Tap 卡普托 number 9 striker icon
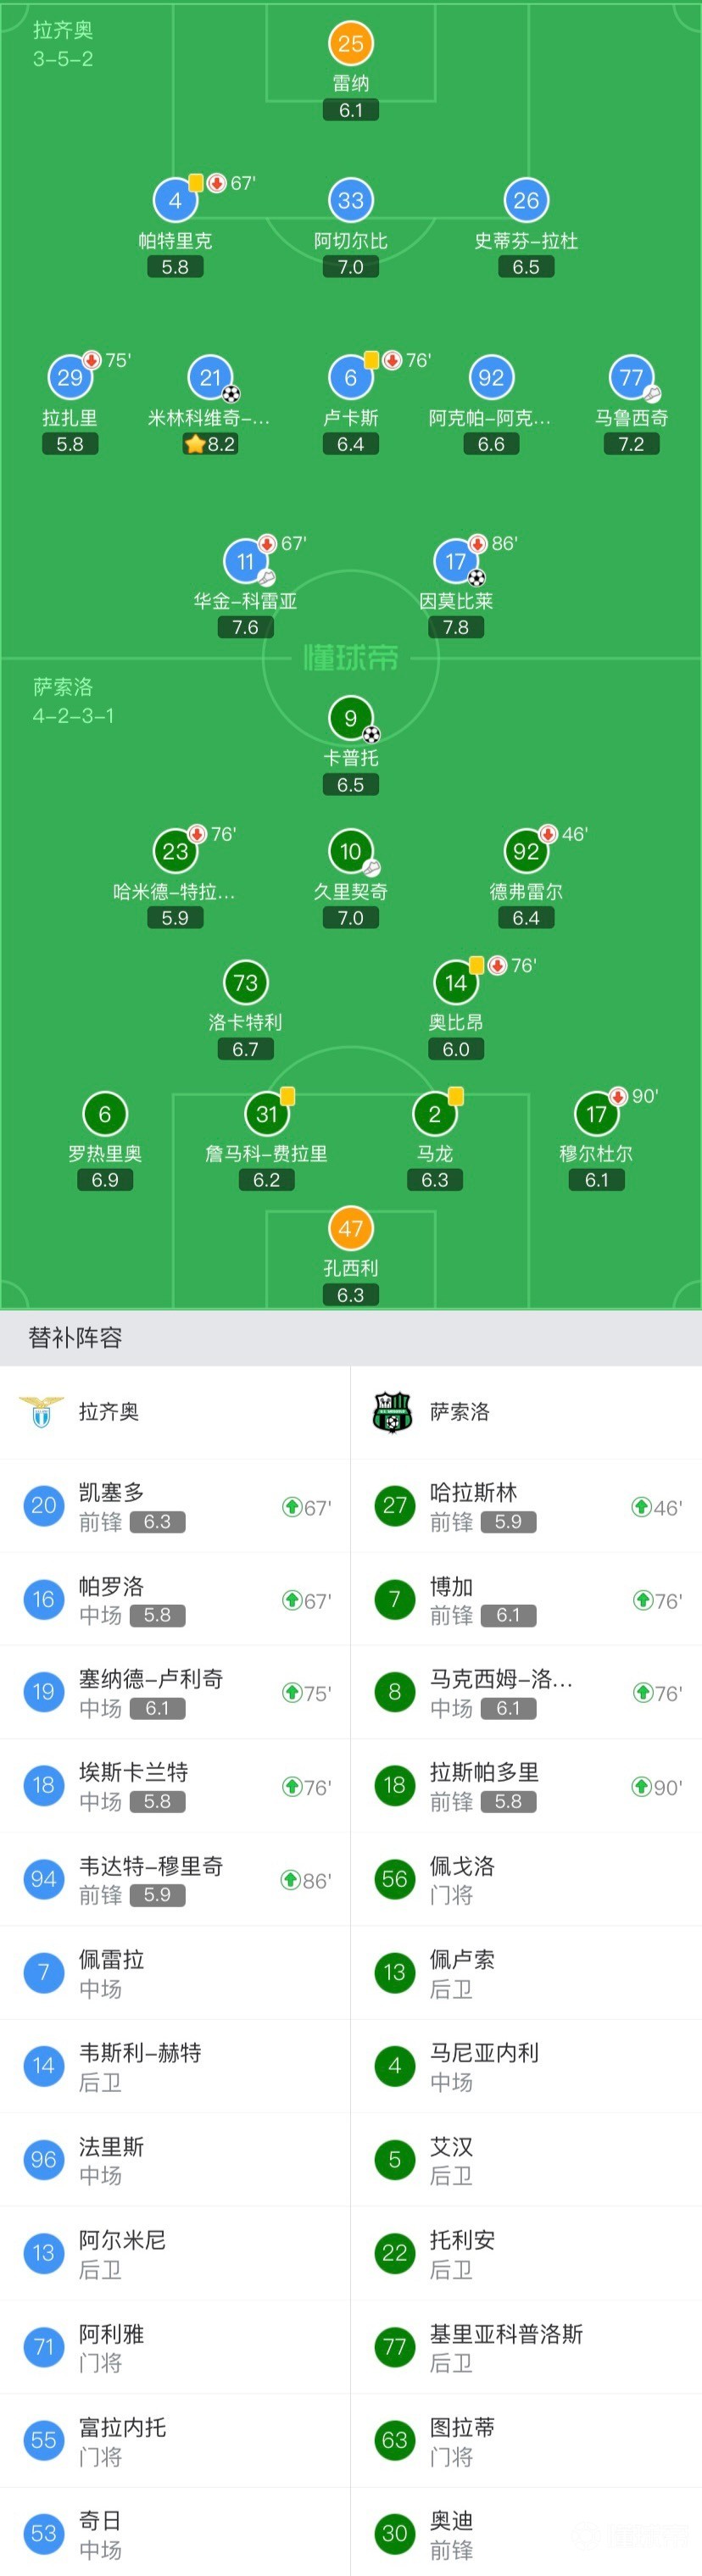This screenshot has width=702, height=2576. click(x=350, y=718)
